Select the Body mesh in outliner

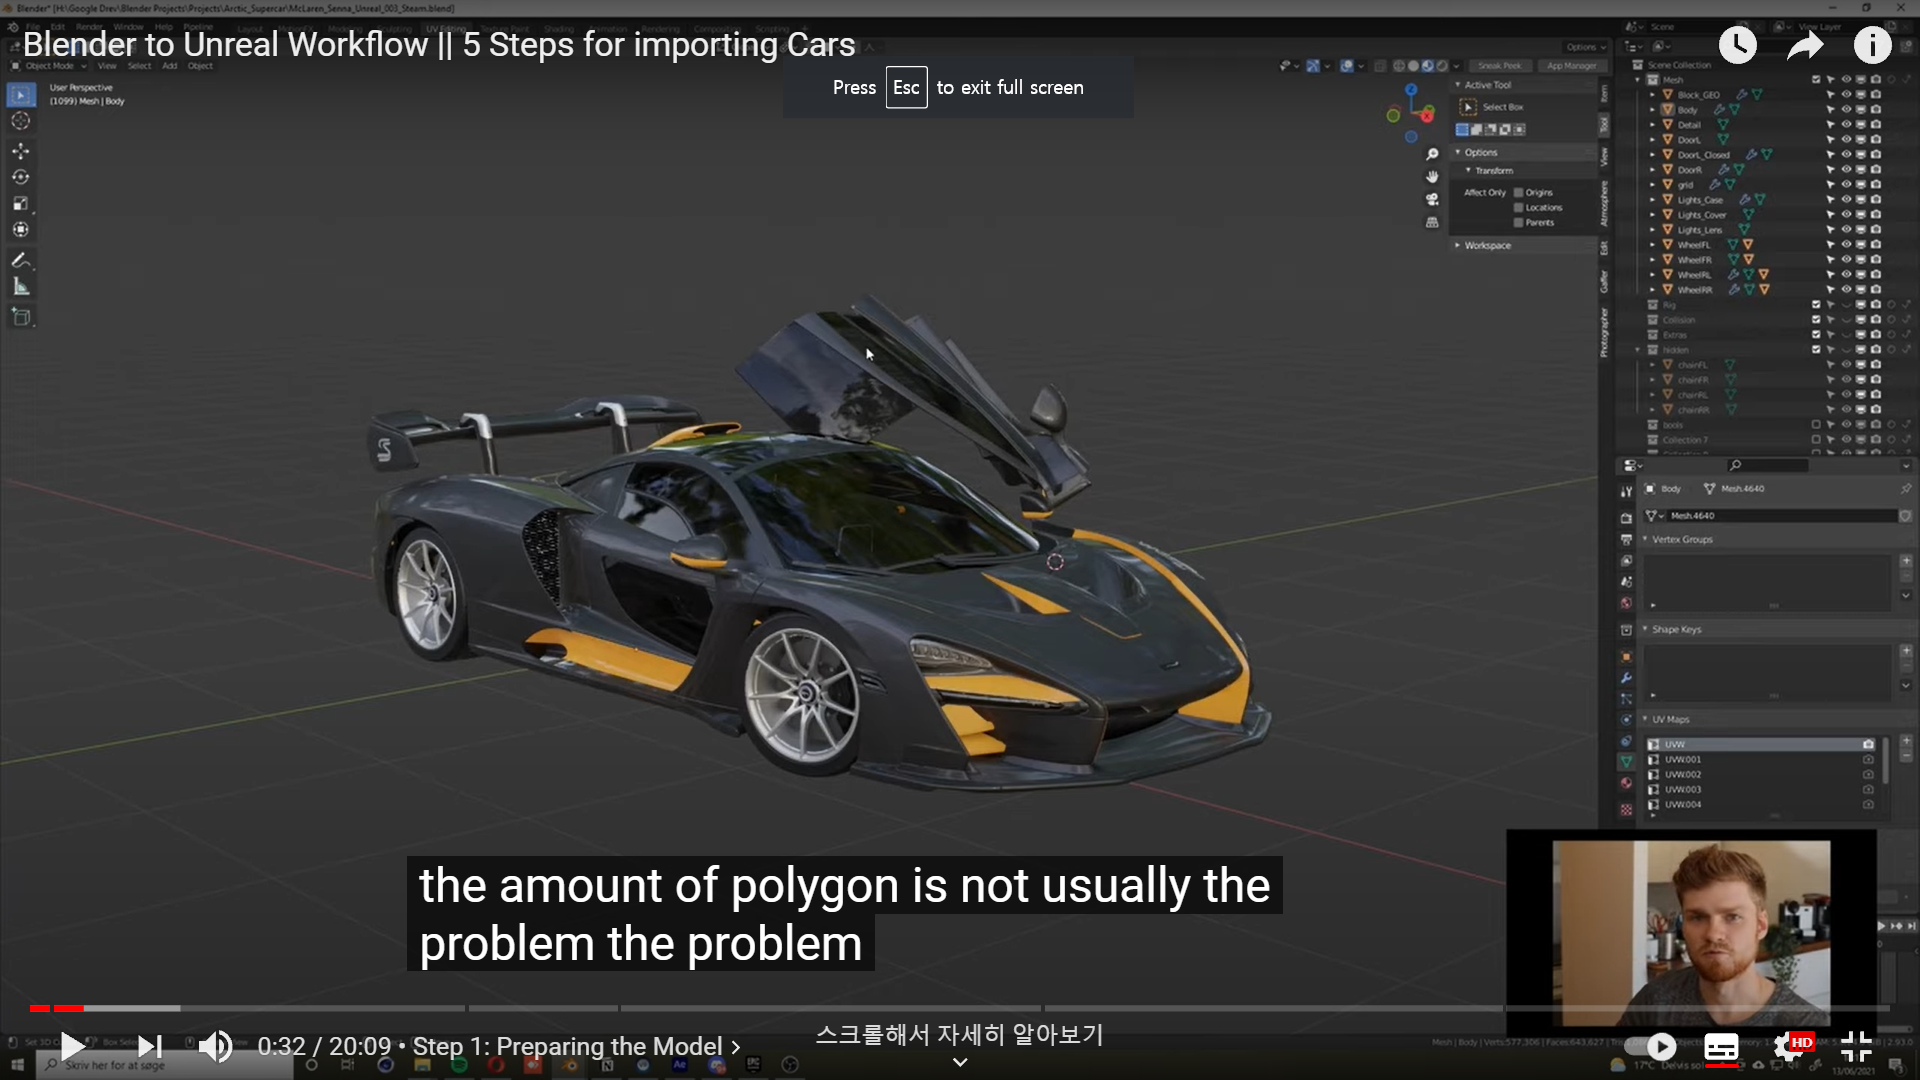coord(1688,110)
